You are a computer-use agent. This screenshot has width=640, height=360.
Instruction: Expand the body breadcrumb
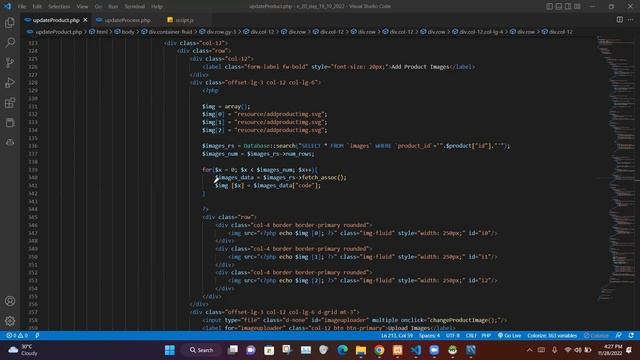(x=124, y=32)
